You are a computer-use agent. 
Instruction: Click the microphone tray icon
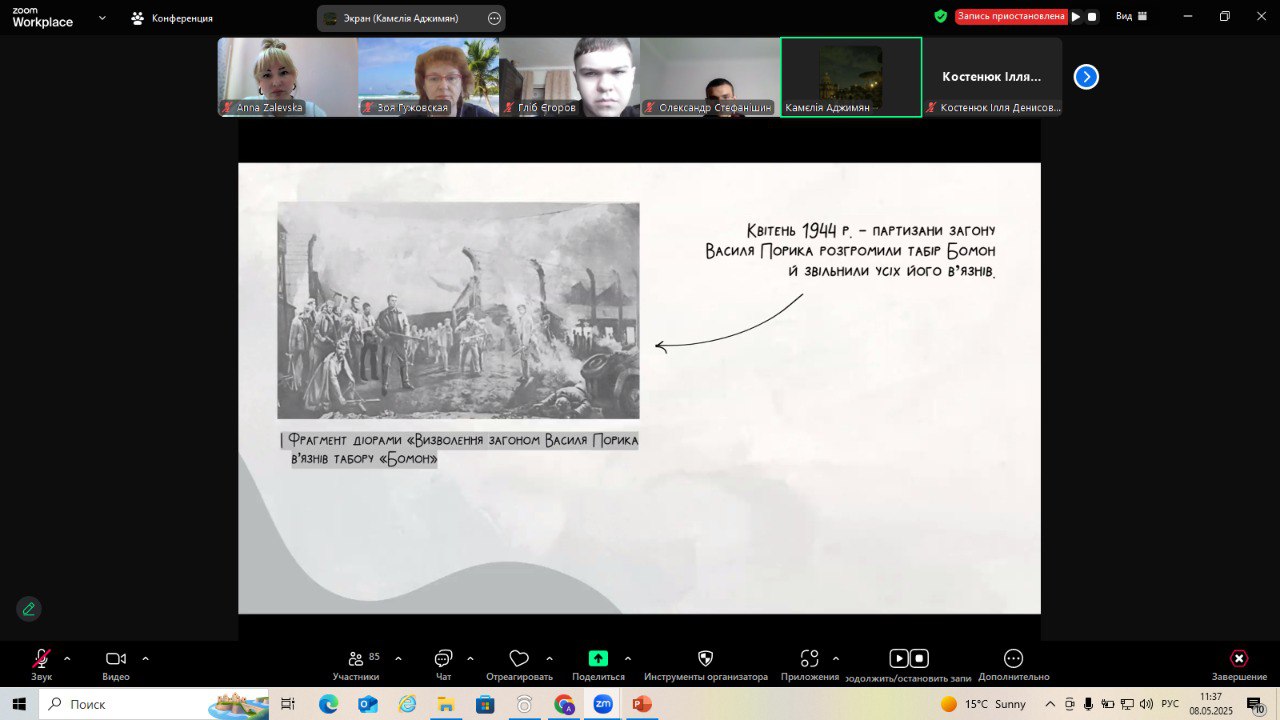(x=1088, y=704)
